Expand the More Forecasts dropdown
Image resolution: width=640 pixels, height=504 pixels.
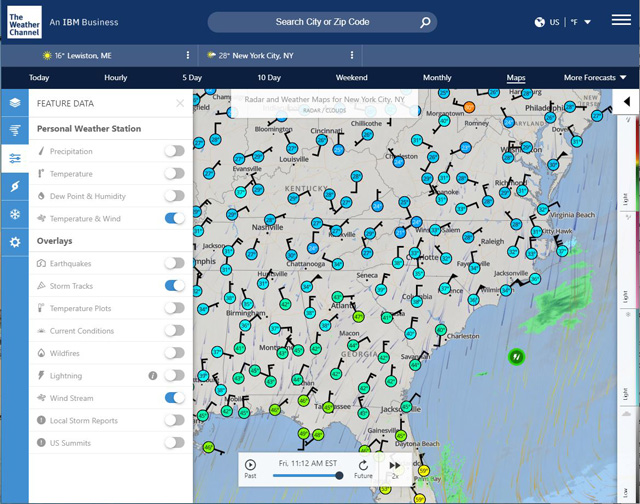point(595,78)
